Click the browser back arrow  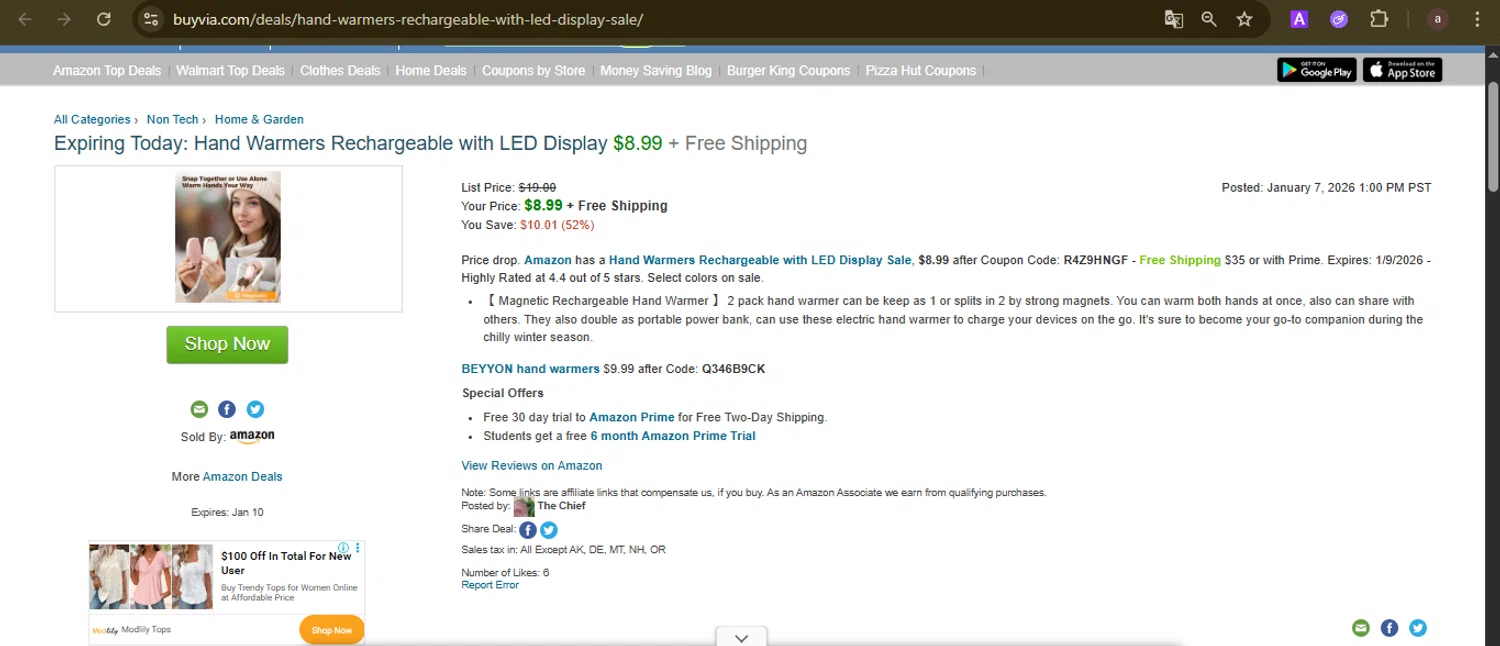[x=25, y=19]
